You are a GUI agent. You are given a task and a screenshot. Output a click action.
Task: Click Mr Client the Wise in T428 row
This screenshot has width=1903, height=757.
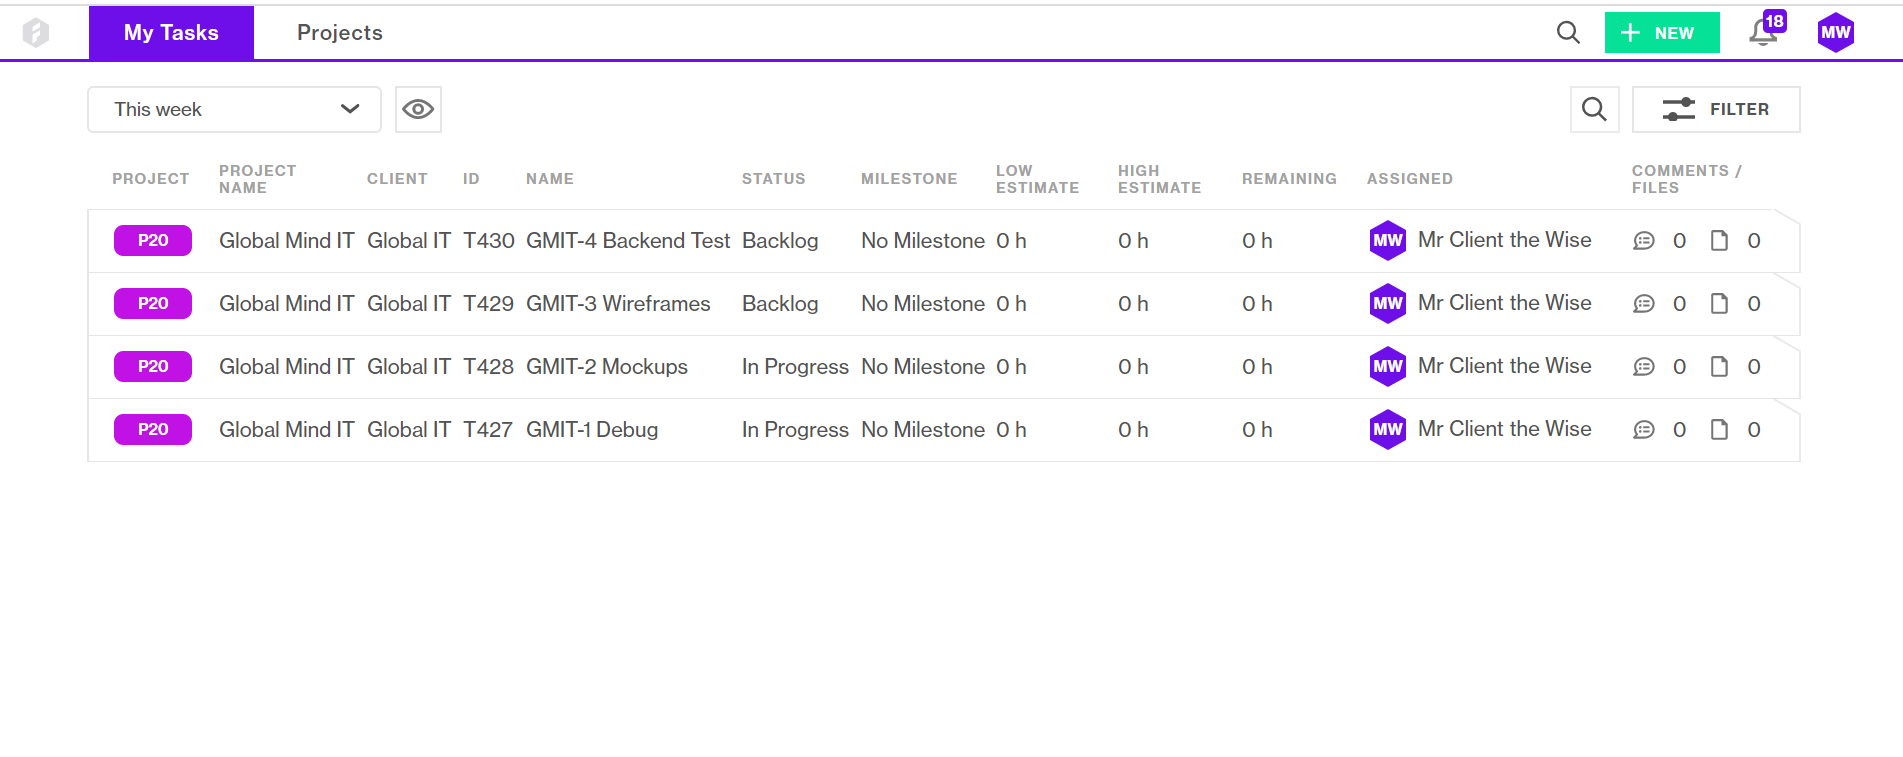click(1505, 366)
